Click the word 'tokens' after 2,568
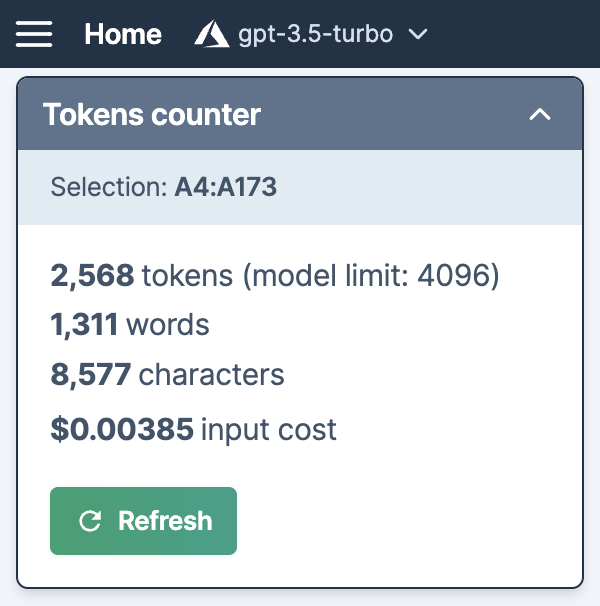600x606 pixels. (188, 276)
